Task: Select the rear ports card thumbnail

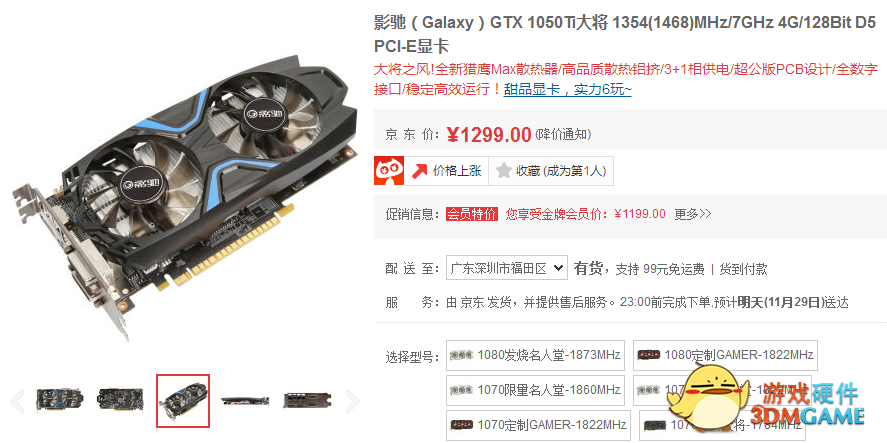Action: [307, 400]
